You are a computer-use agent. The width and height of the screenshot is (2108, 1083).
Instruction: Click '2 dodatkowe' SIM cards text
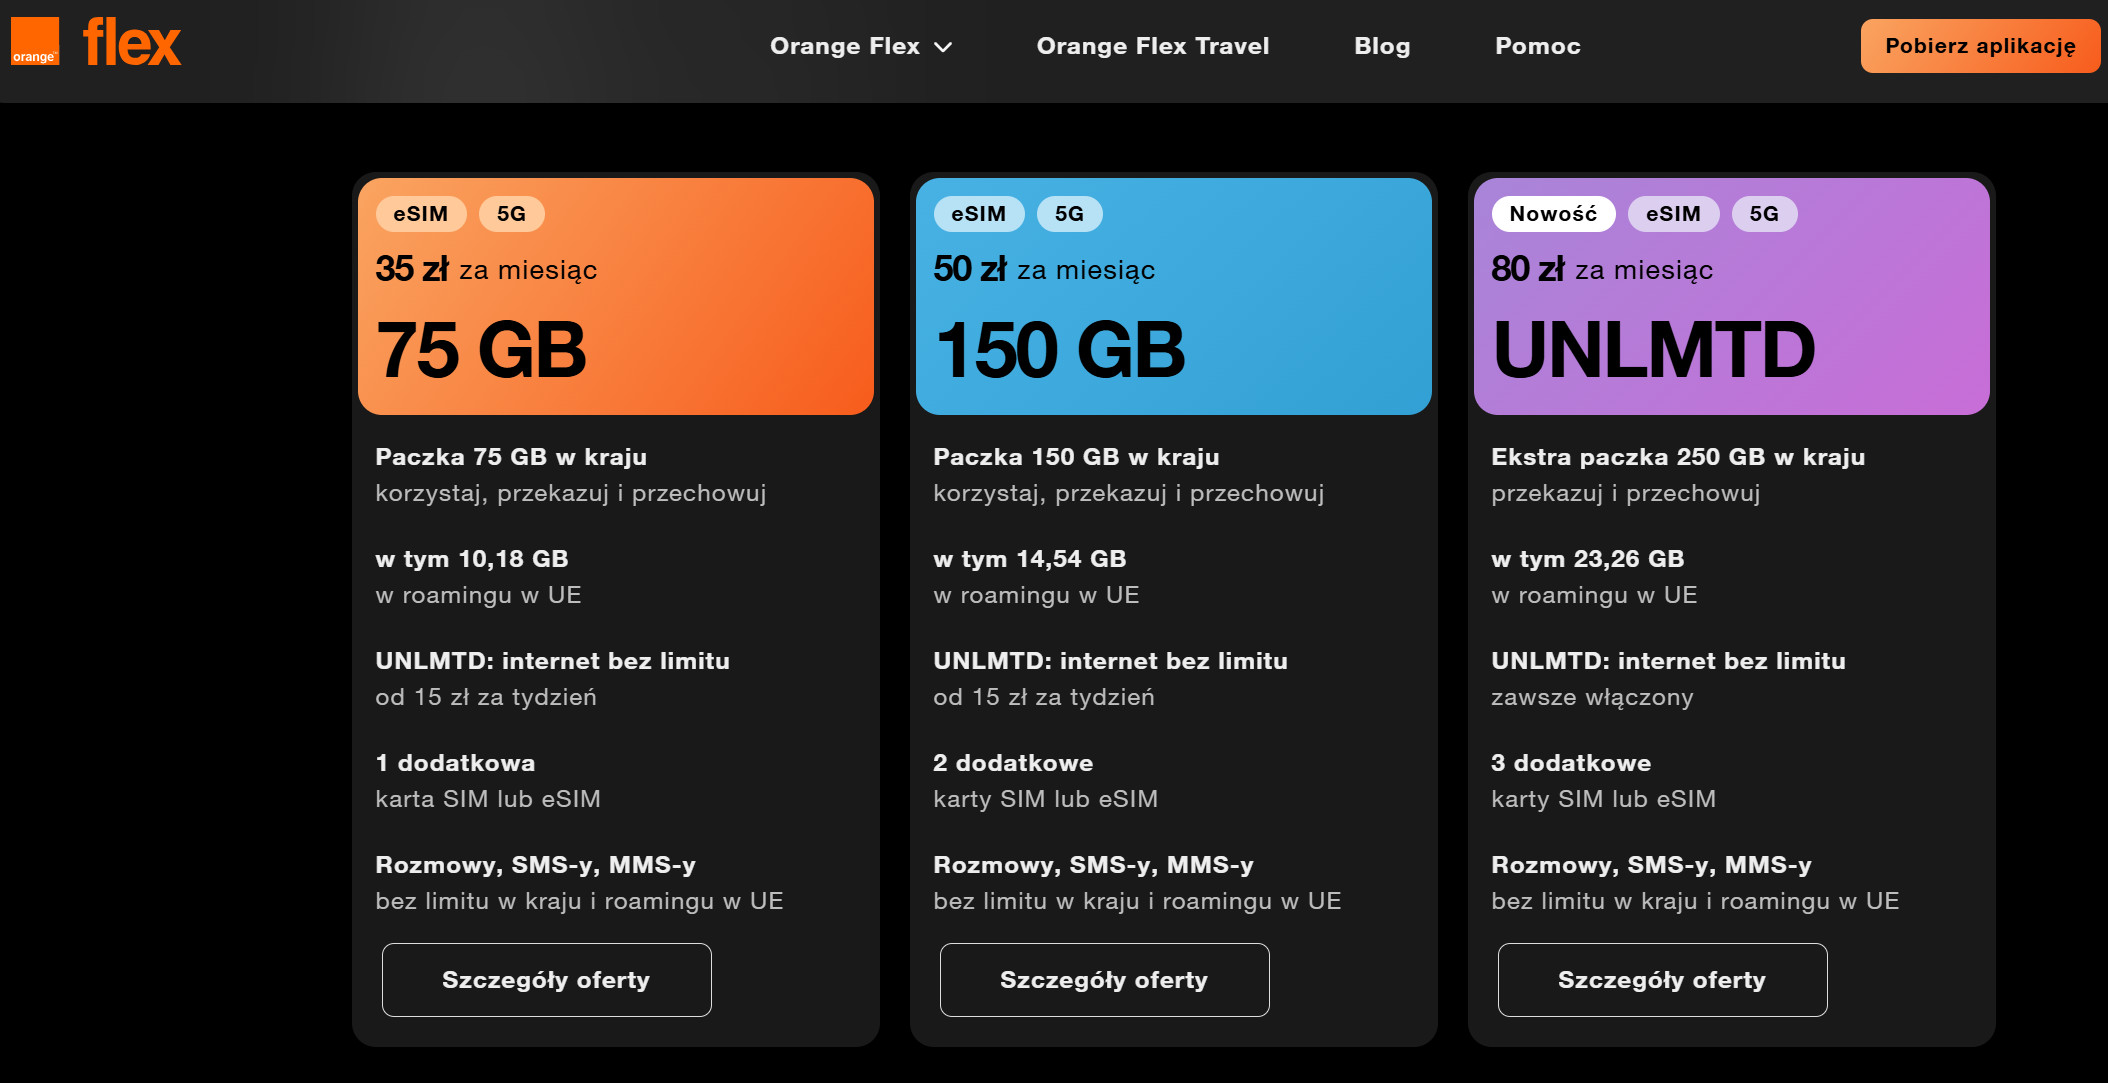[1013, 763]
